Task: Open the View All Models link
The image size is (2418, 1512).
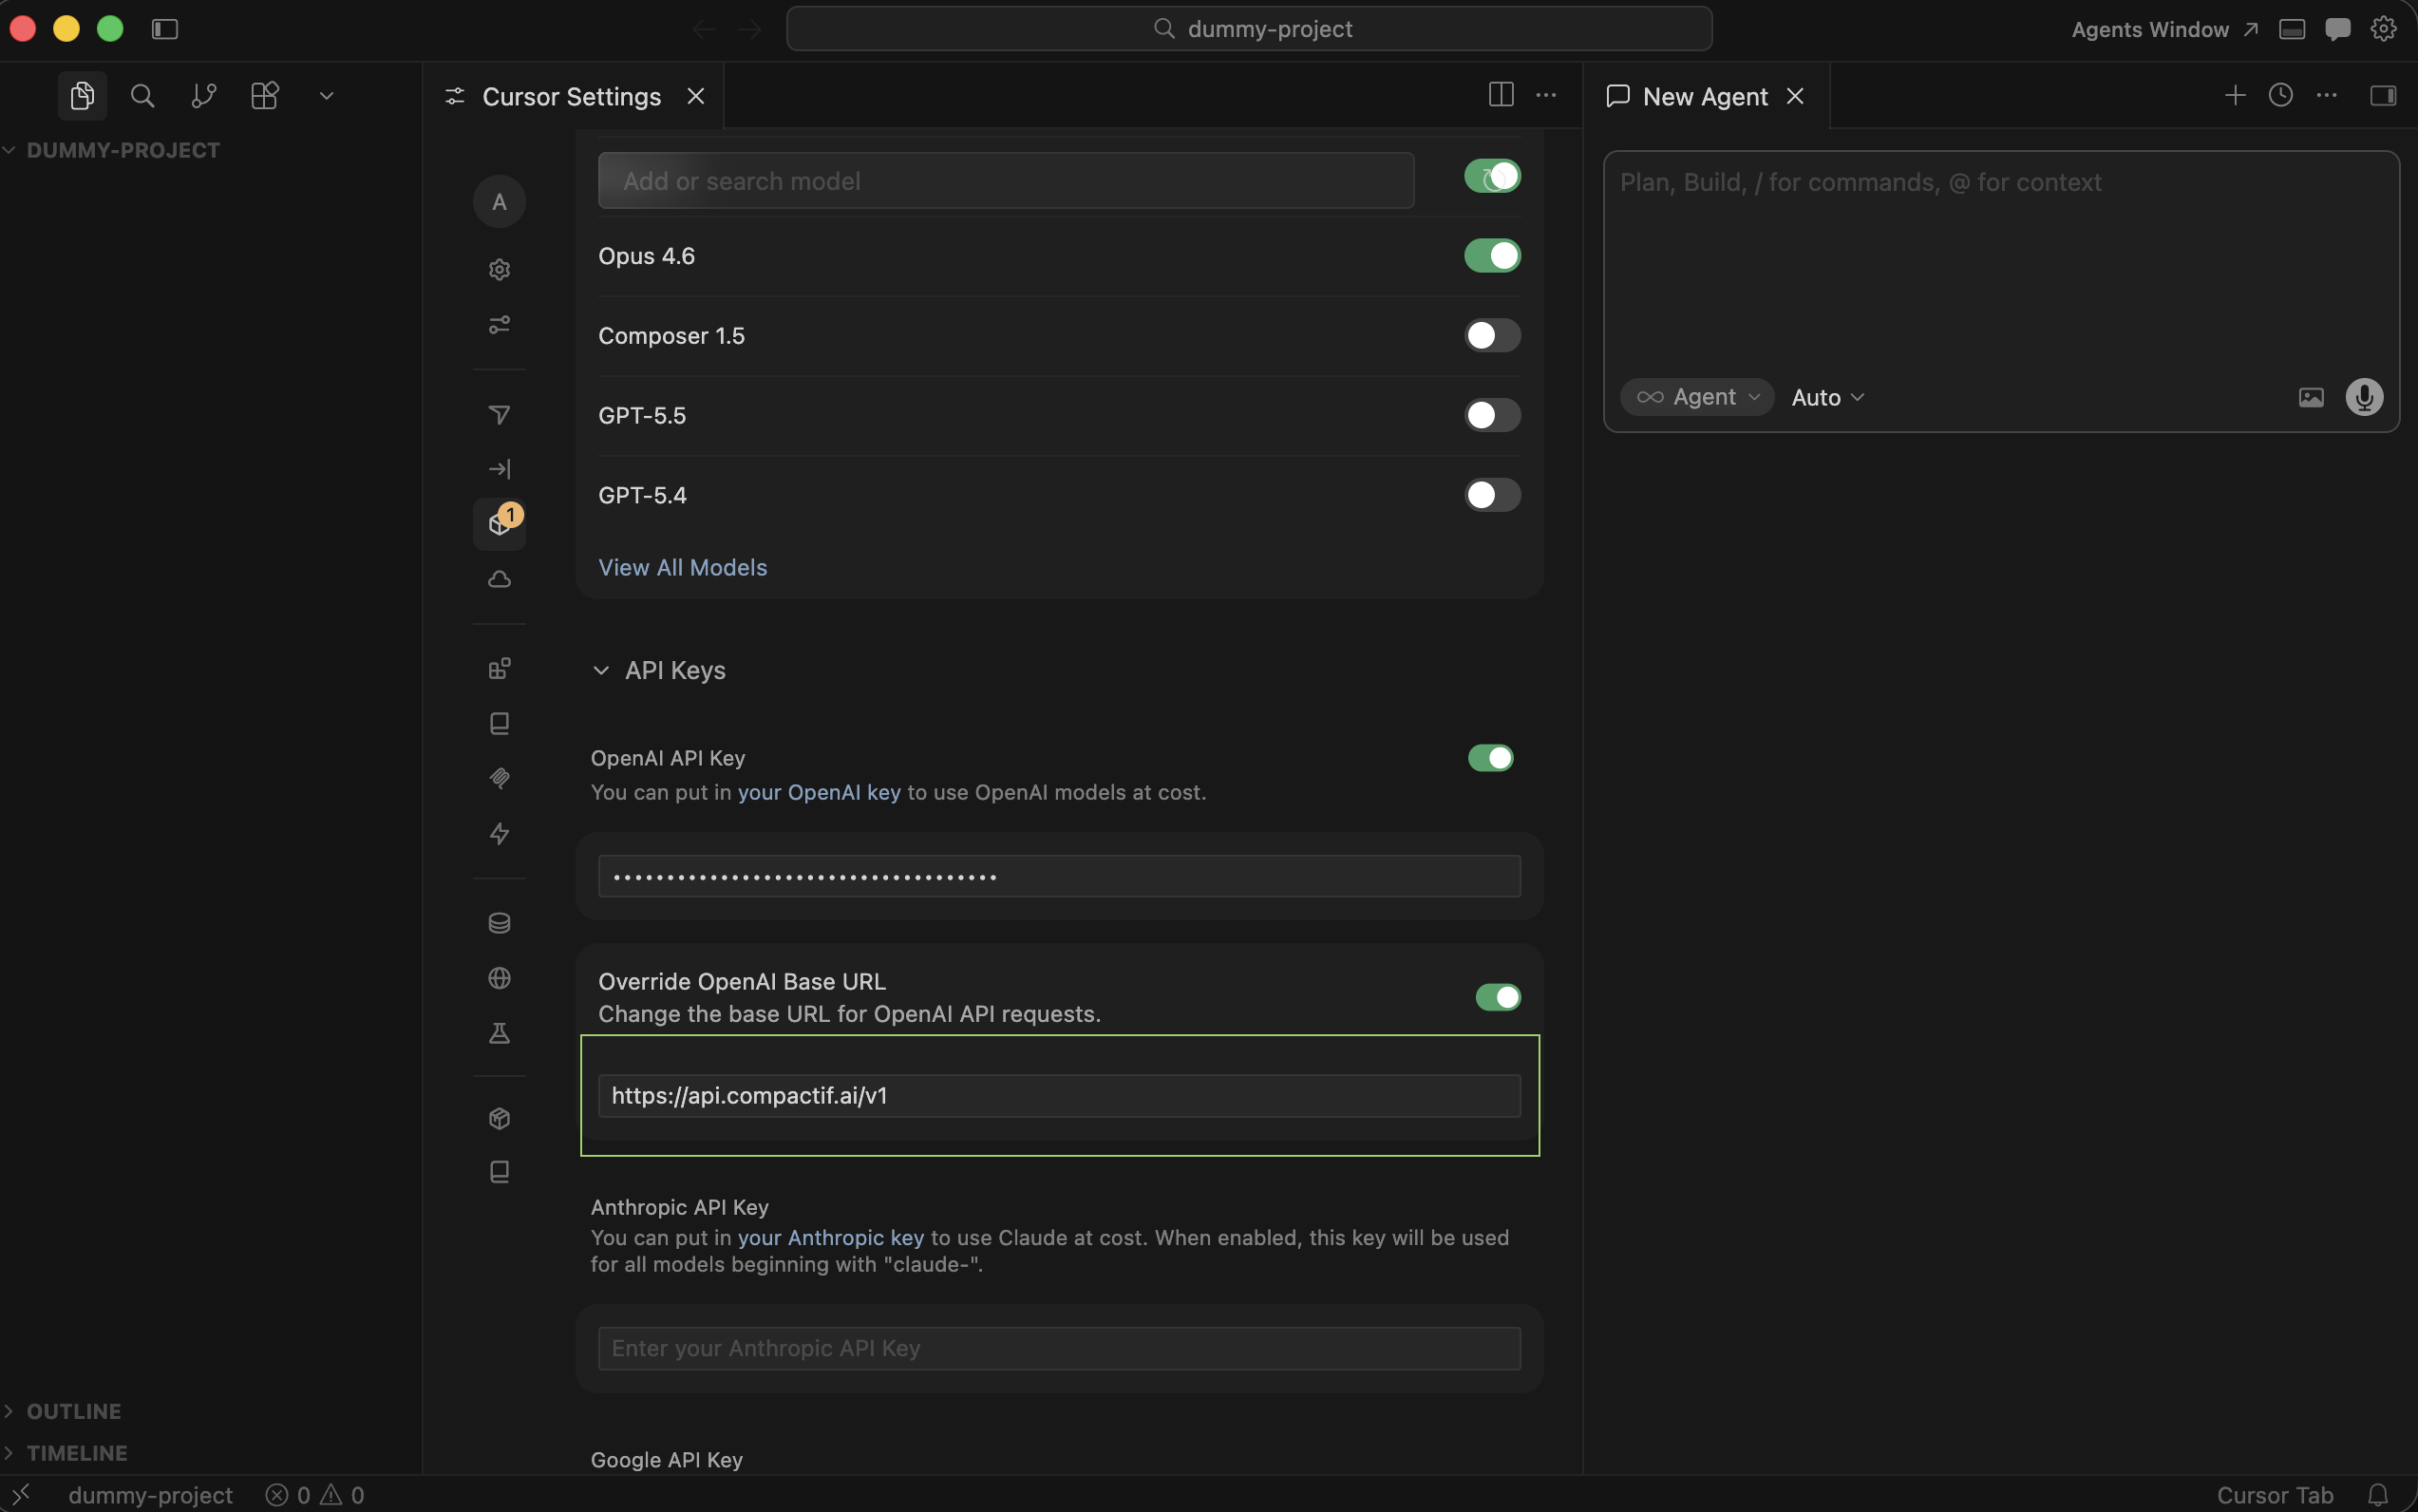Action: 682,568
